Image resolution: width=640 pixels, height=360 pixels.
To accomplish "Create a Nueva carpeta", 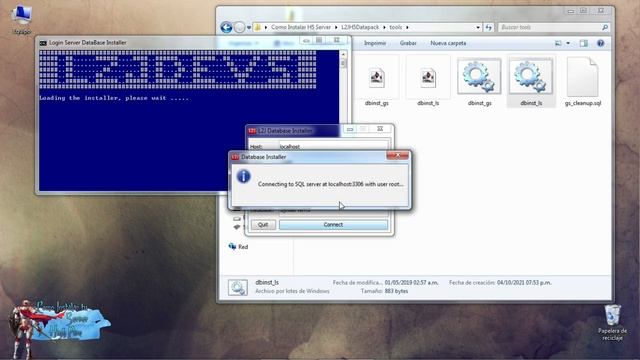I will coord(448,43).
